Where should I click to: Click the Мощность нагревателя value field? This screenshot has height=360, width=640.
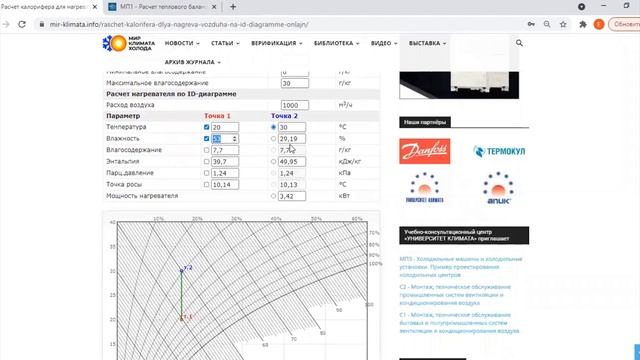point(292,196)
